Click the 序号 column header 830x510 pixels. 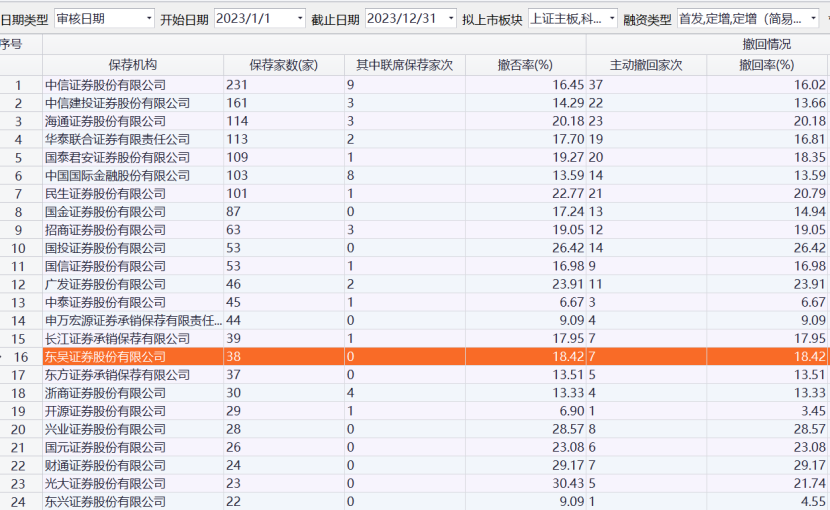click(x=12, y=44)
